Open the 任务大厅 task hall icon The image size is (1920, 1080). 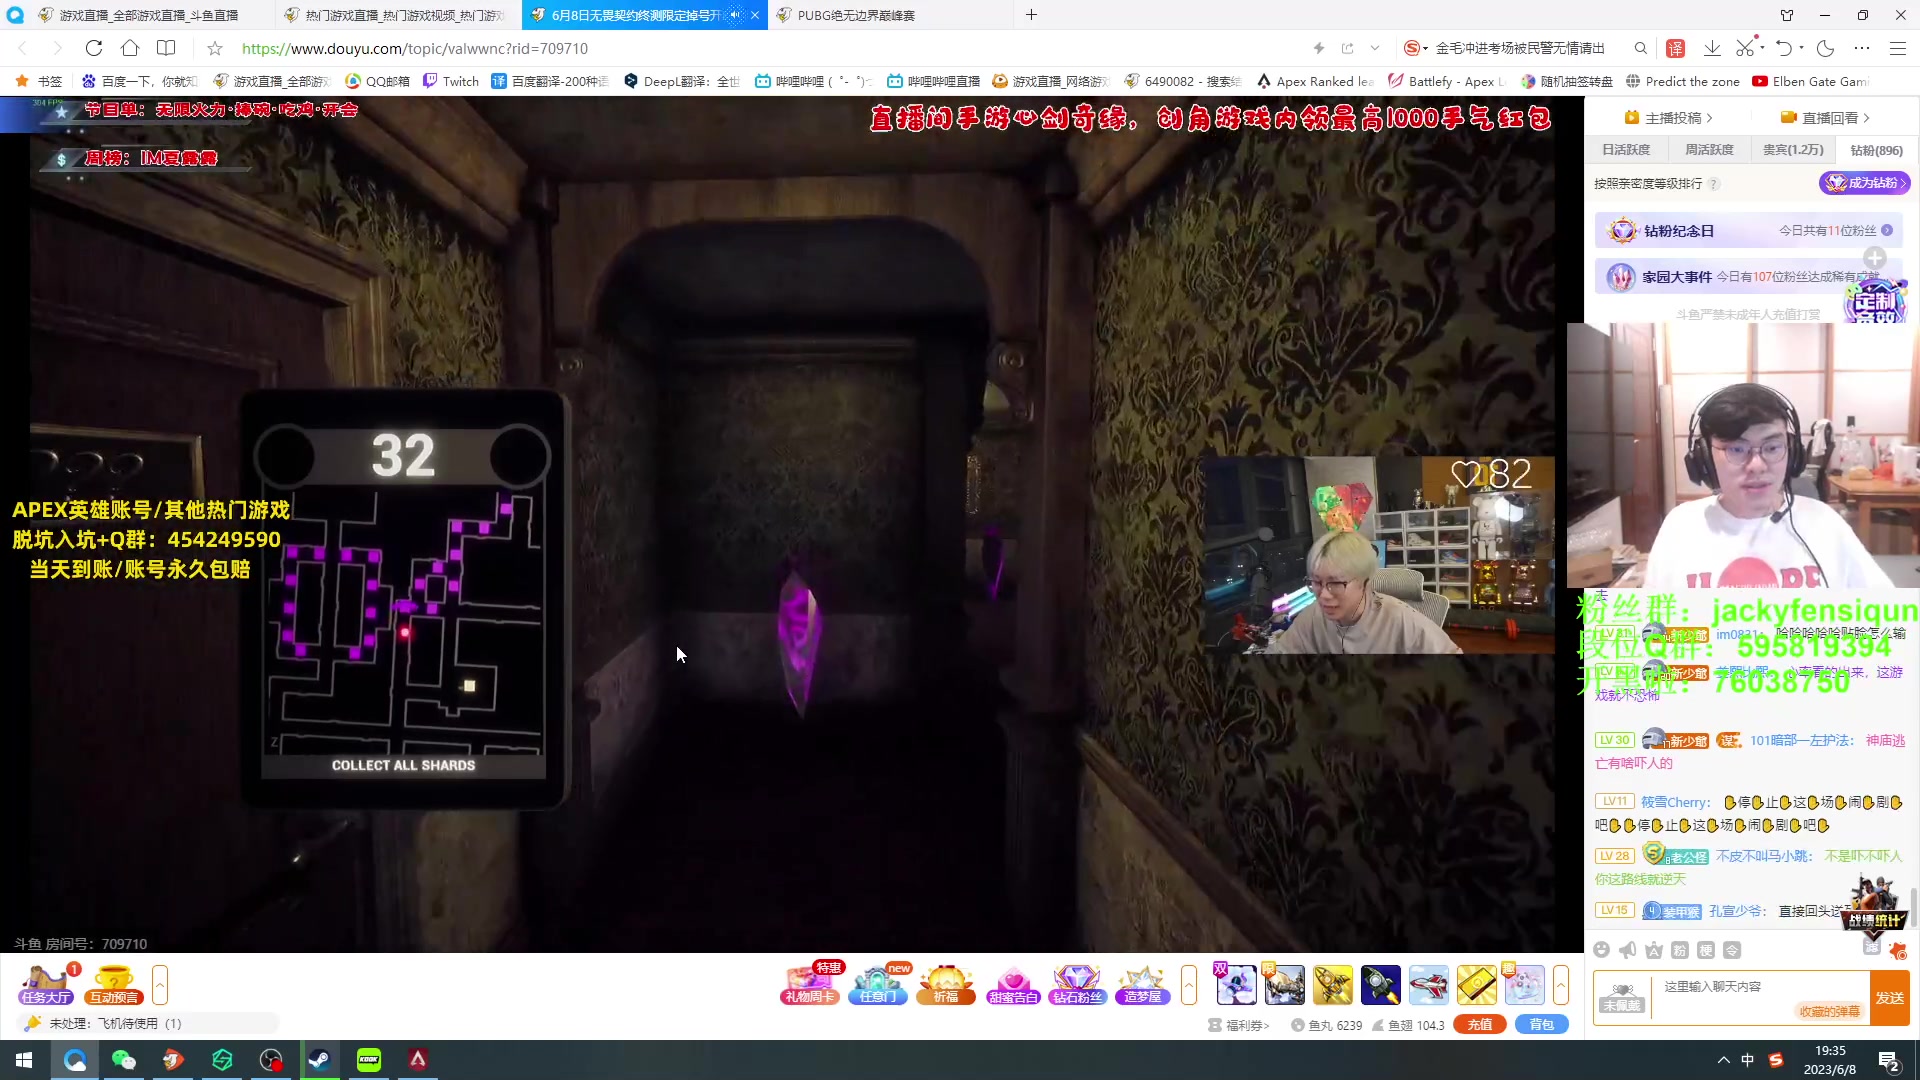coord(46,985)
